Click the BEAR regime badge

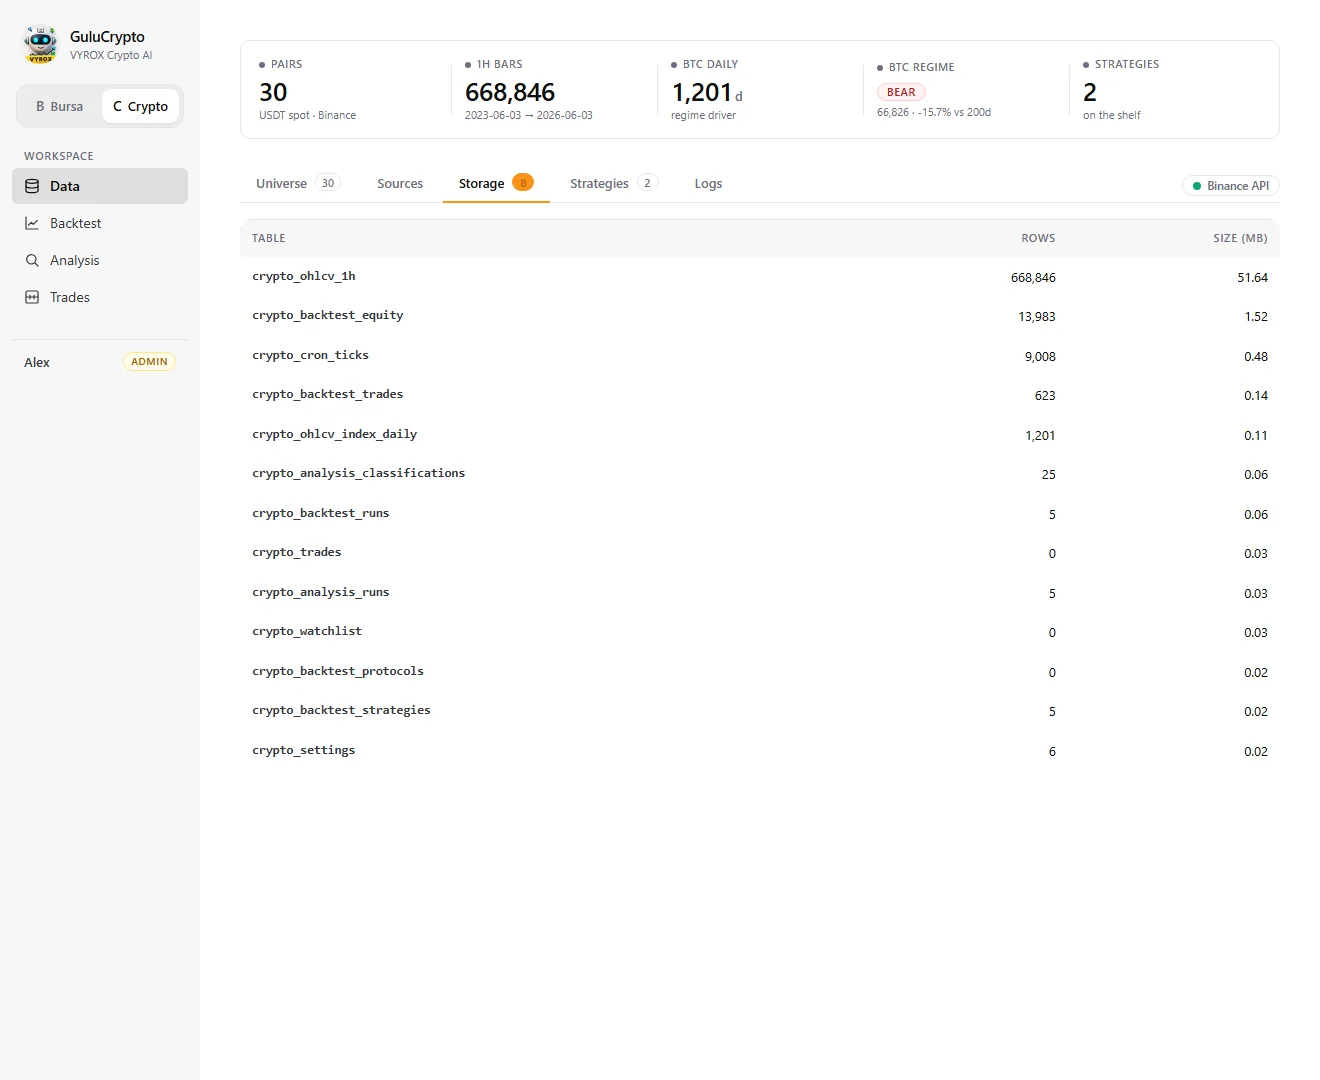coord(901,92)
